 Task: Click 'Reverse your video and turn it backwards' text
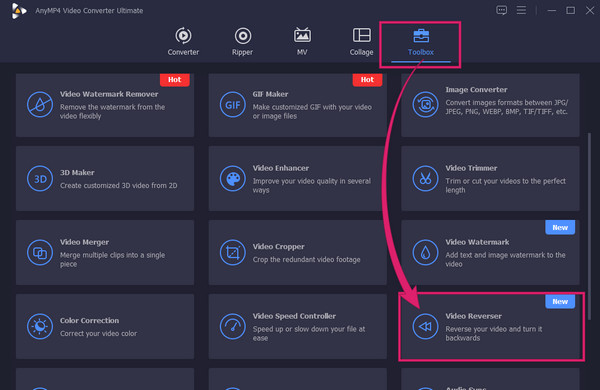tap(494, 333)
